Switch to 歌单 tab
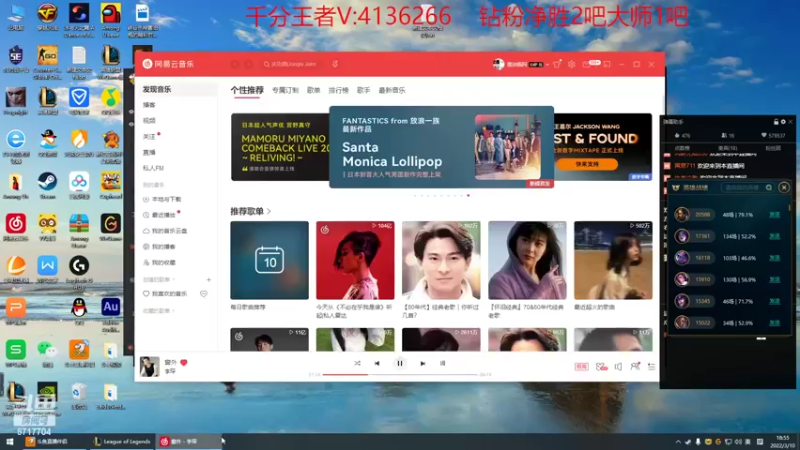 point(313,90)
